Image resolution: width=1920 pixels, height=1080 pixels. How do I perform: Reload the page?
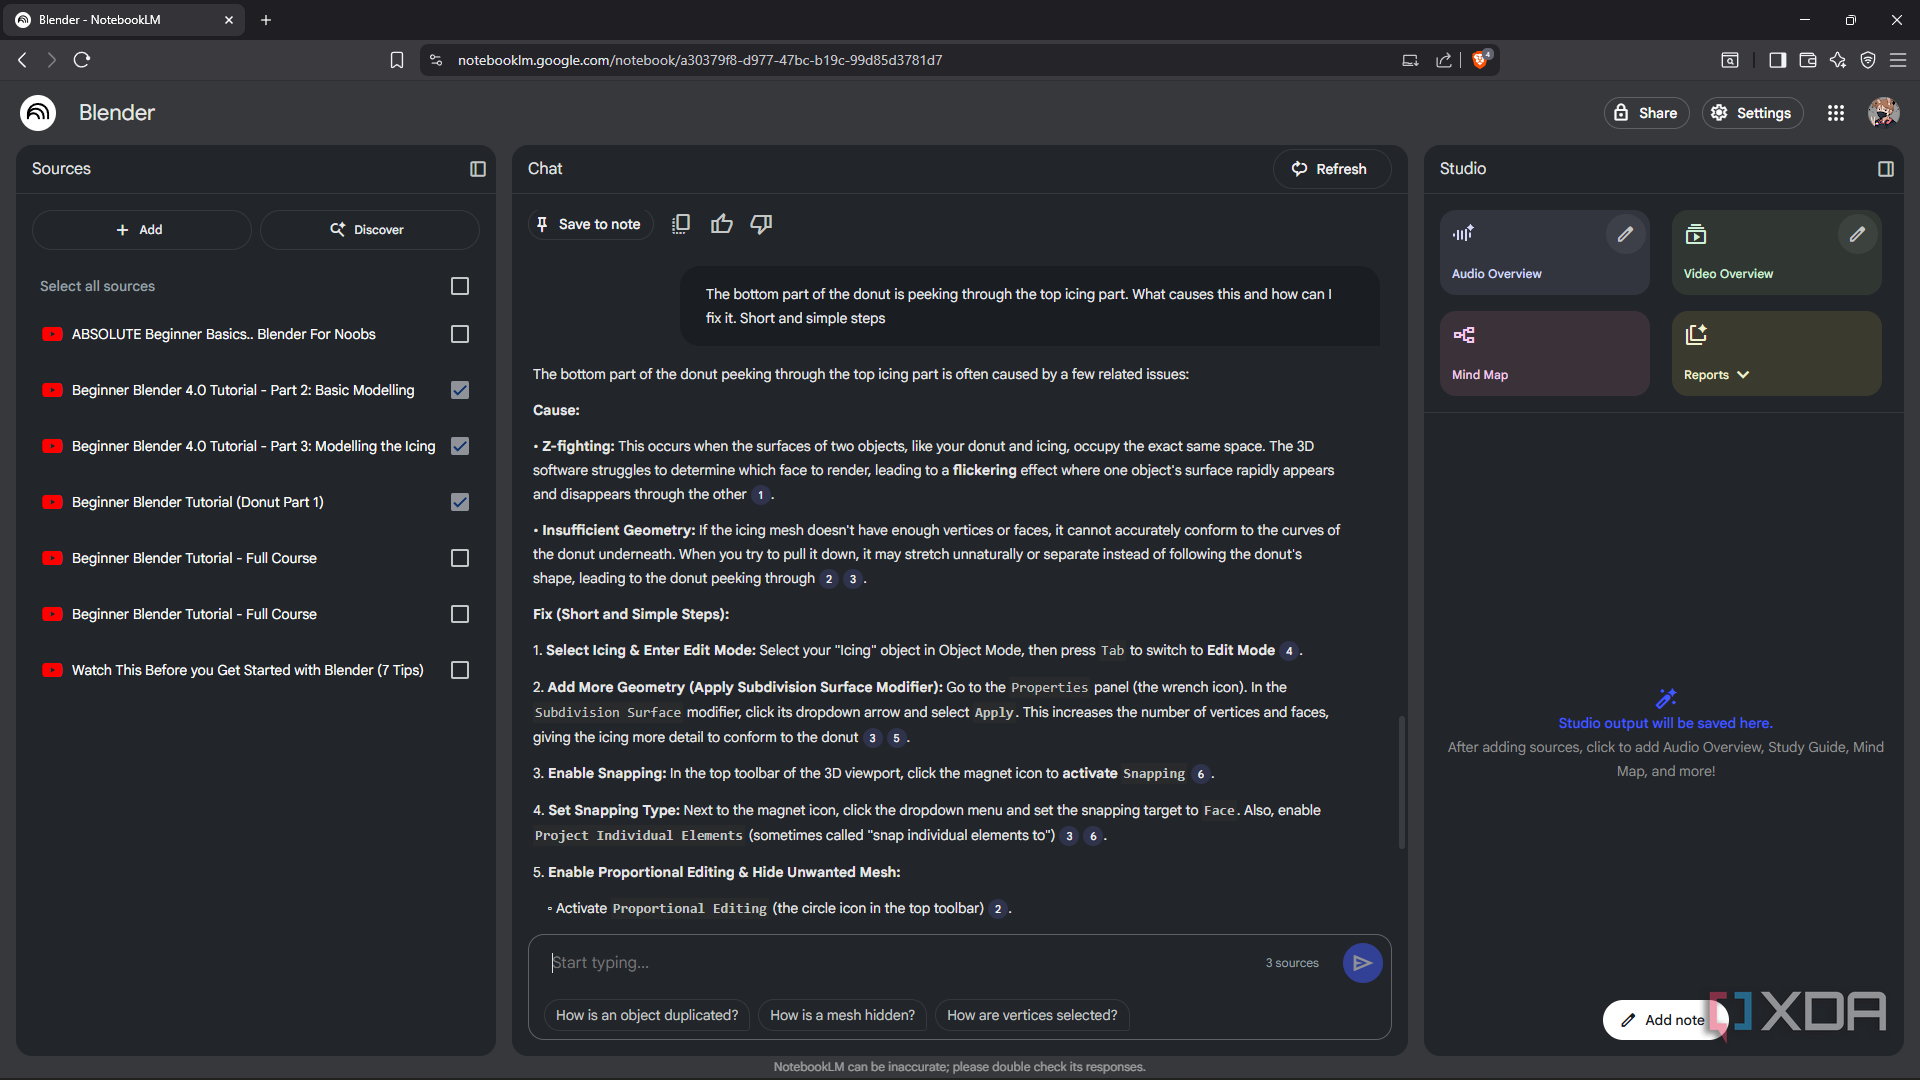pos(83,60)
